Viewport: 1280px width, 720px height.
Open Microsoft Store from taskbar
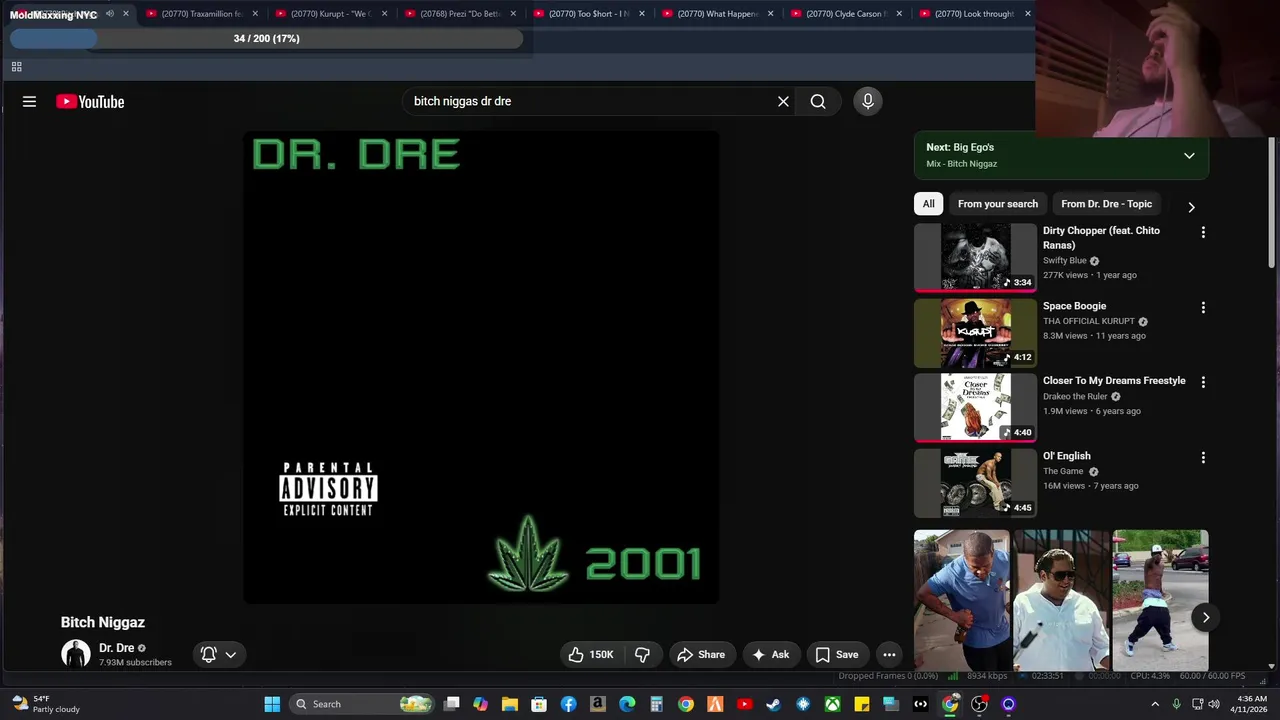(x=539, y=704)
